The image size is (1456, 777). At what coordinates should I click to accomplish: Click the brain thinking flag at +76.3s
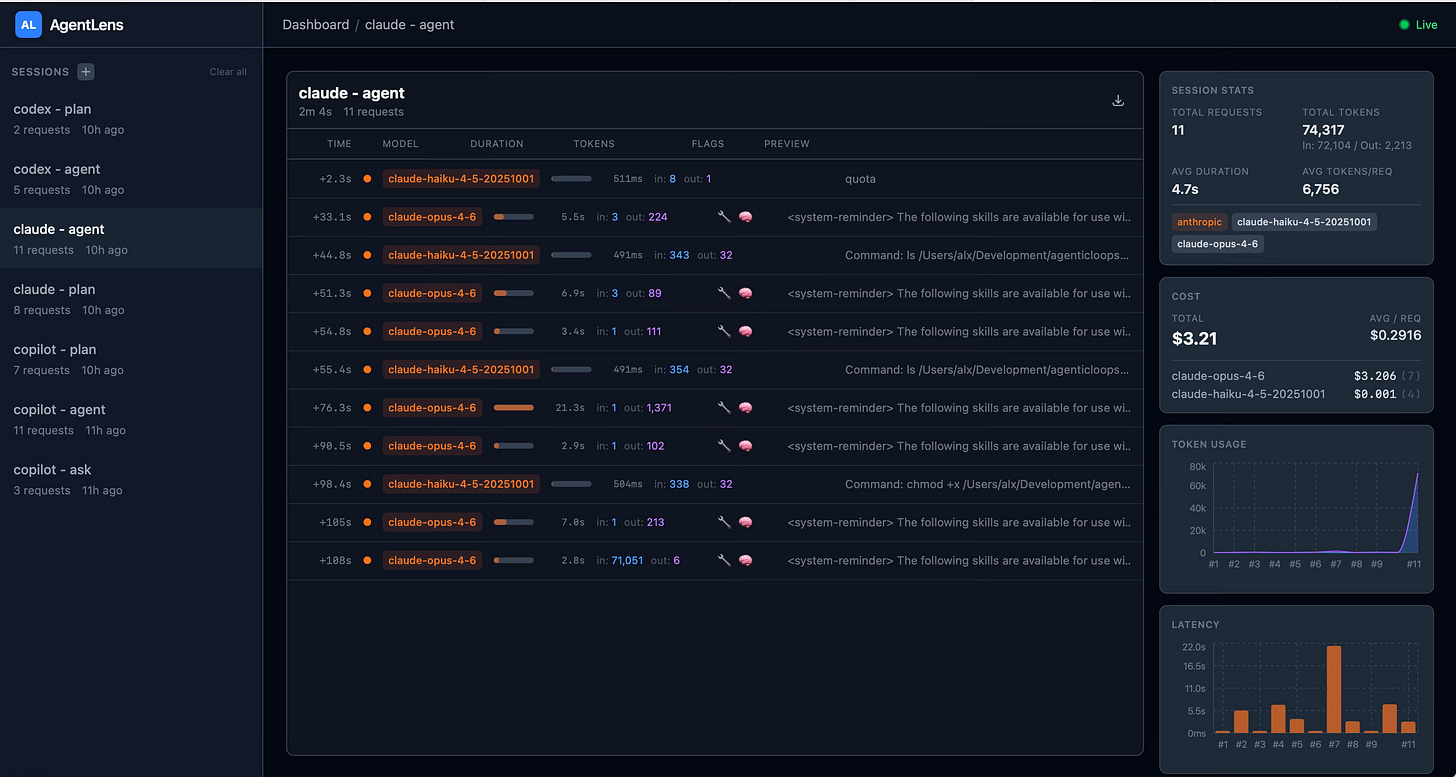[x=745, y=408]
